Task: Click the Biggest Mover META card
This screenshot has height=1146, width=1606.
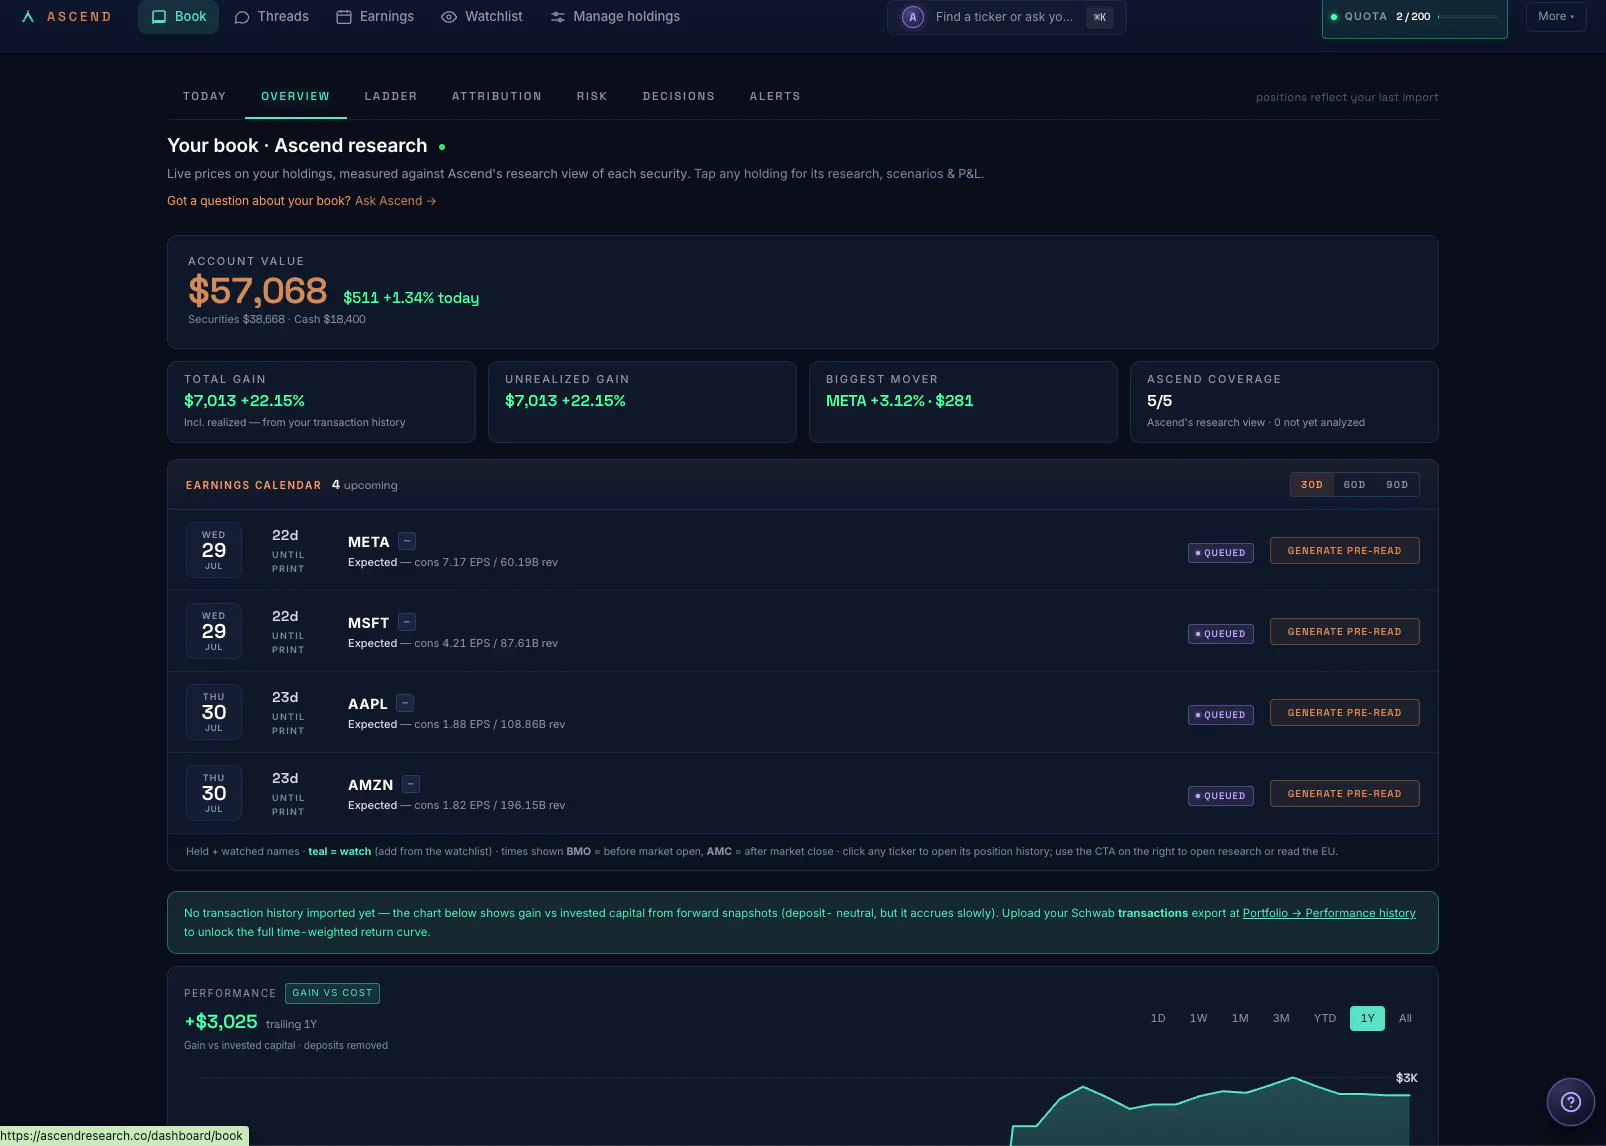Action: pos(963,402)
